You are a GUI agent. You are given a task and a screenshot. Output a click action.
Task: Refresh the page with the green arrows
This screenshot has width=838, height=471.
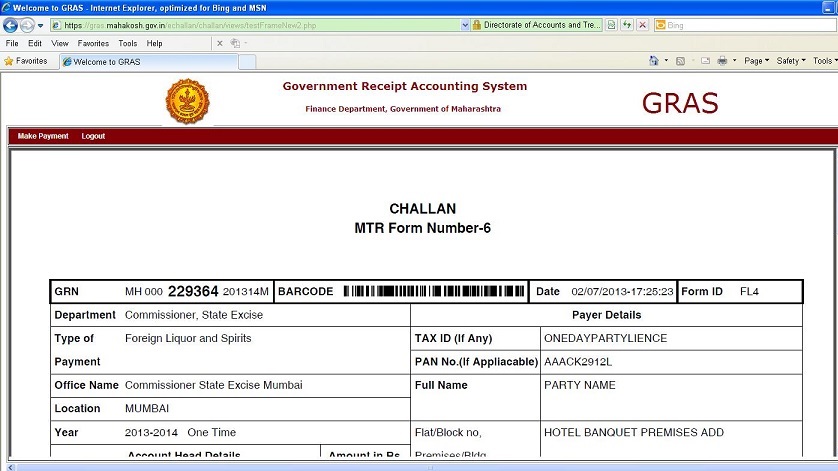pyautogui.click(x=627, y=25)
